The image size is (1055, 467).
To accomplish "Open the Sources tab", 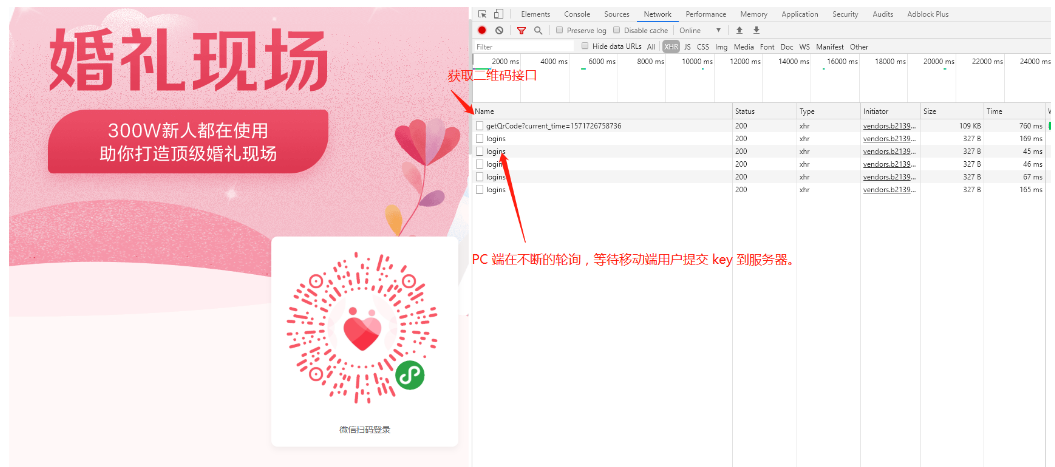I will click(x=616, y=14).
